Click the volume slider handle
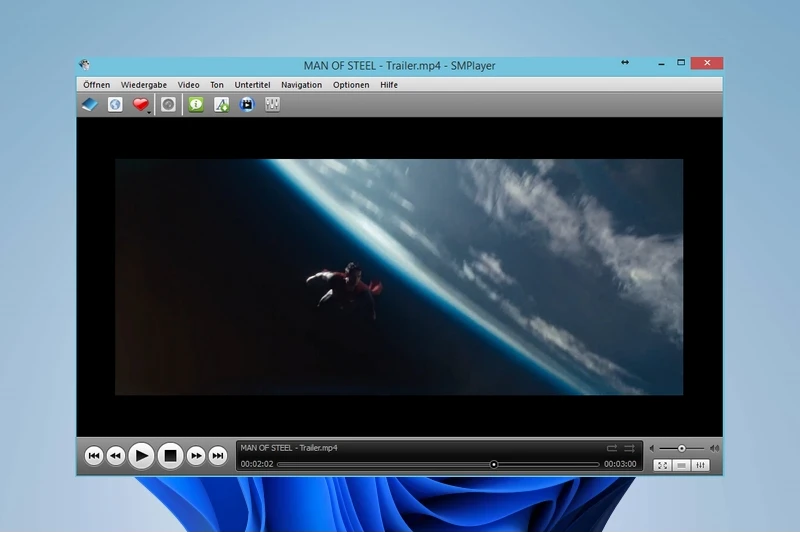This screenshot has height=533, width=800. pos(682,448)
